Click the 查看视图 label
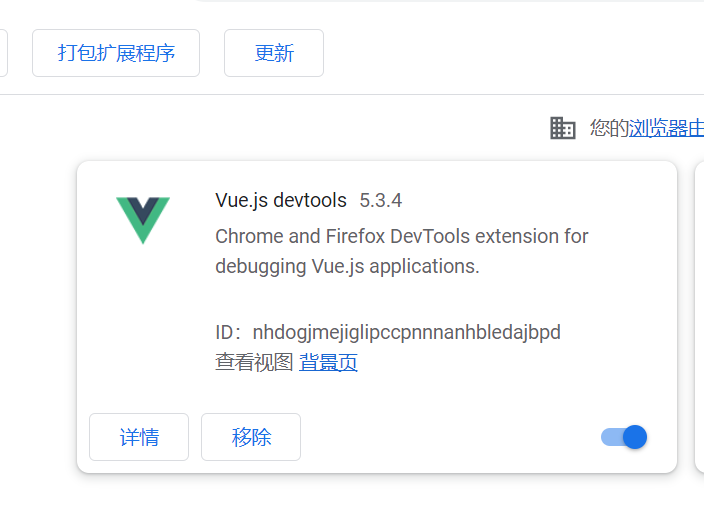704x513 pixels. [254, 363]
